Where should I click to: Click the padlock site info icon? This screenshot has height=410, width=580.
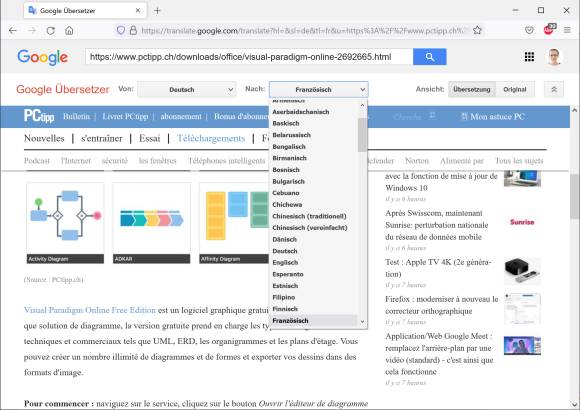133,30
